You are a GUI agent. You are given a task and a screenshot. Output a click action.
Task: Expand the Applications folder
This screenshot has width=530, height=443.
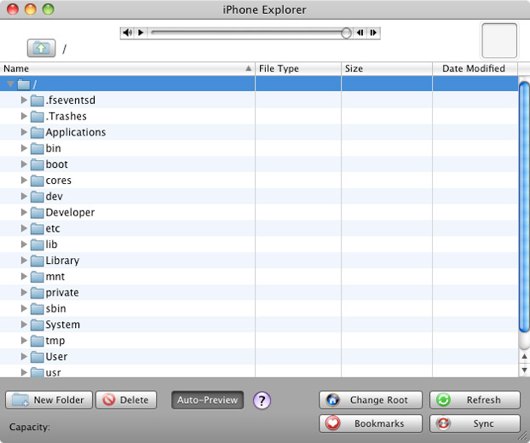[x=24, y=132]
